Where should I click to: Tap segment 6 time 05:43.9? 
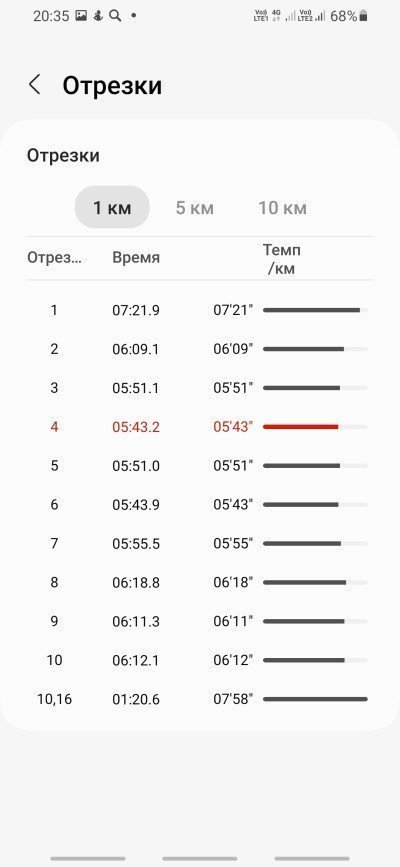136,505
